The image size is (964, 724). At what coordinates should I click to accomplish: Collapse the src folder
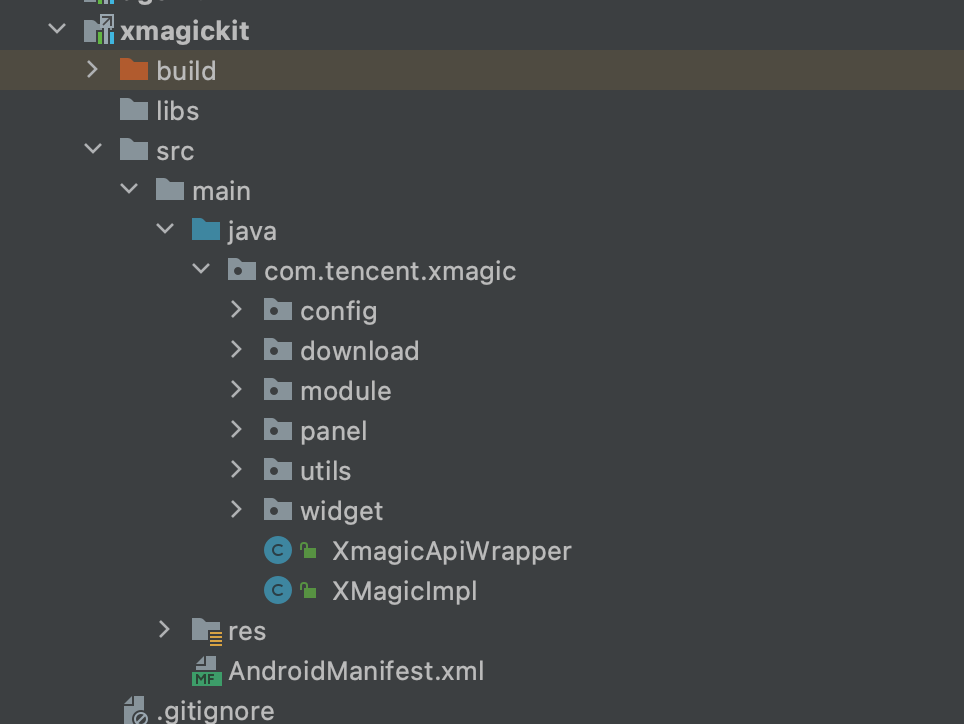pyautogui.click(x=93, y=150)
